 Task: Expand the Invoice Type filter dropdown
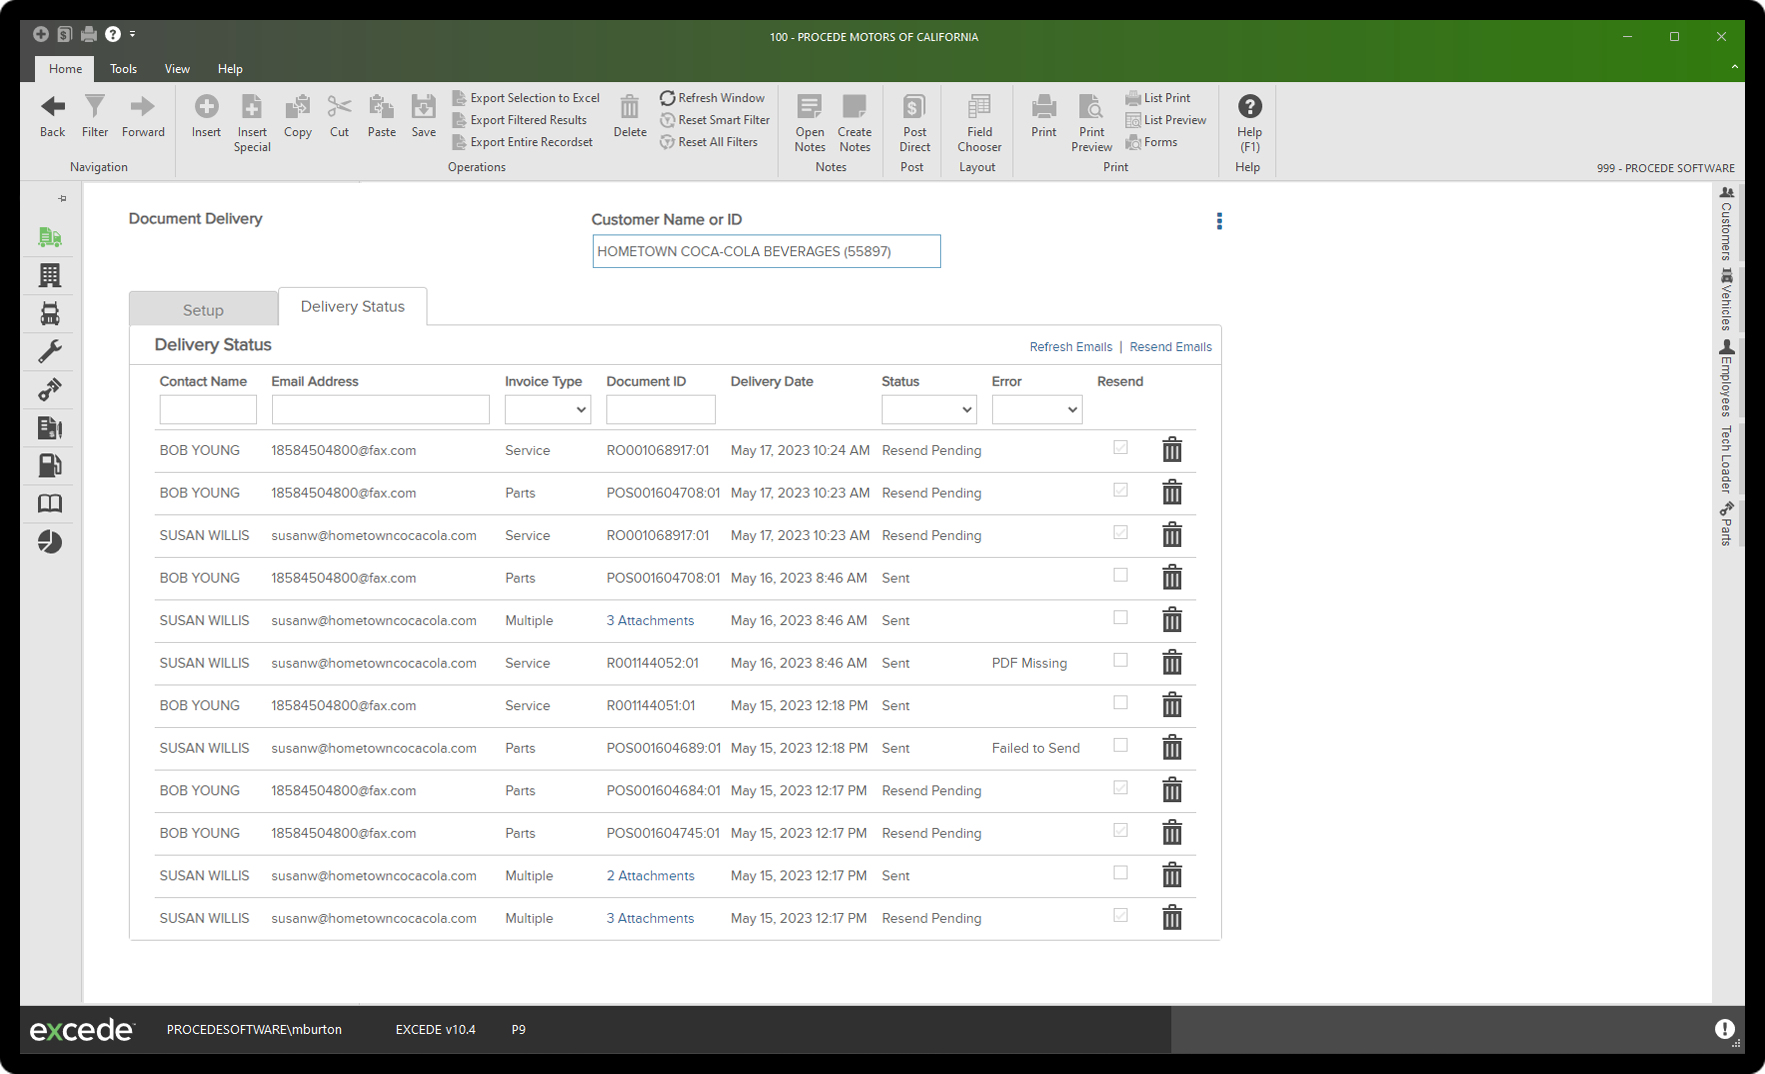pos(547,409)
